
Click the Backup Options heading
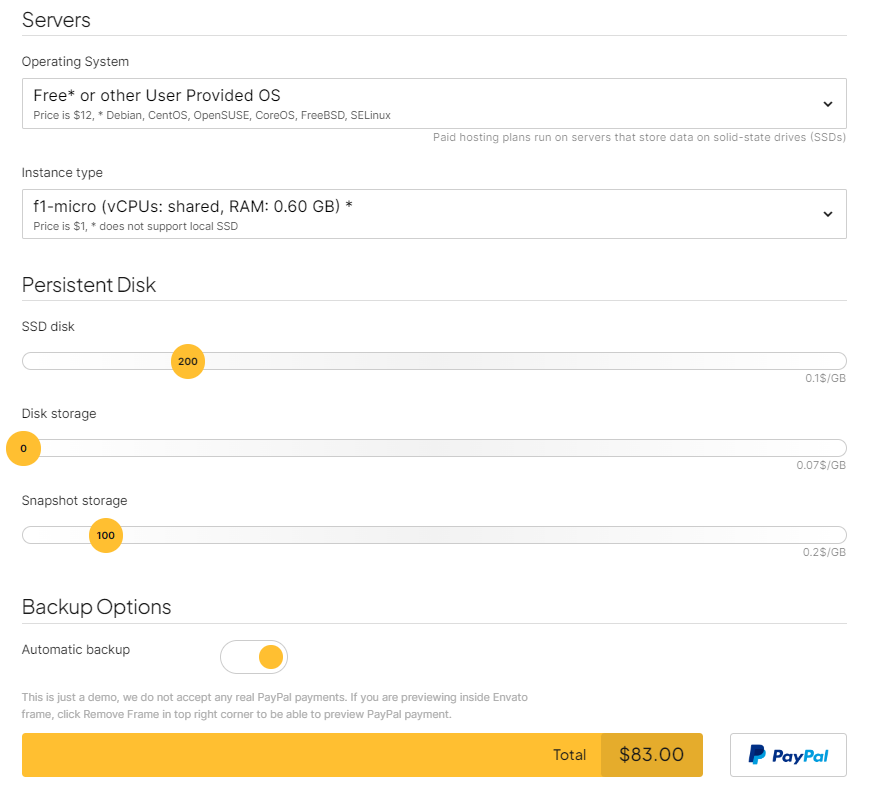point(96,607)
